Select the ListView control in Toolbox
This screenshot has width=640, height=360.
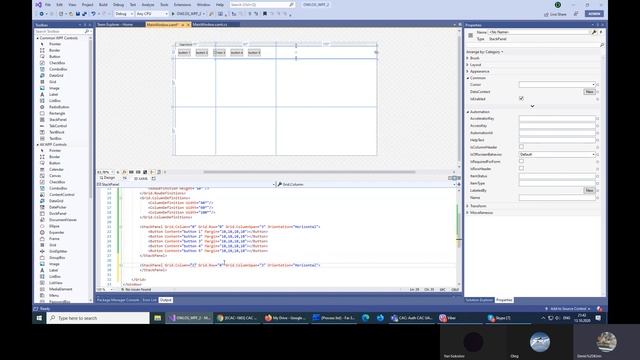click(x=56, y=283)
